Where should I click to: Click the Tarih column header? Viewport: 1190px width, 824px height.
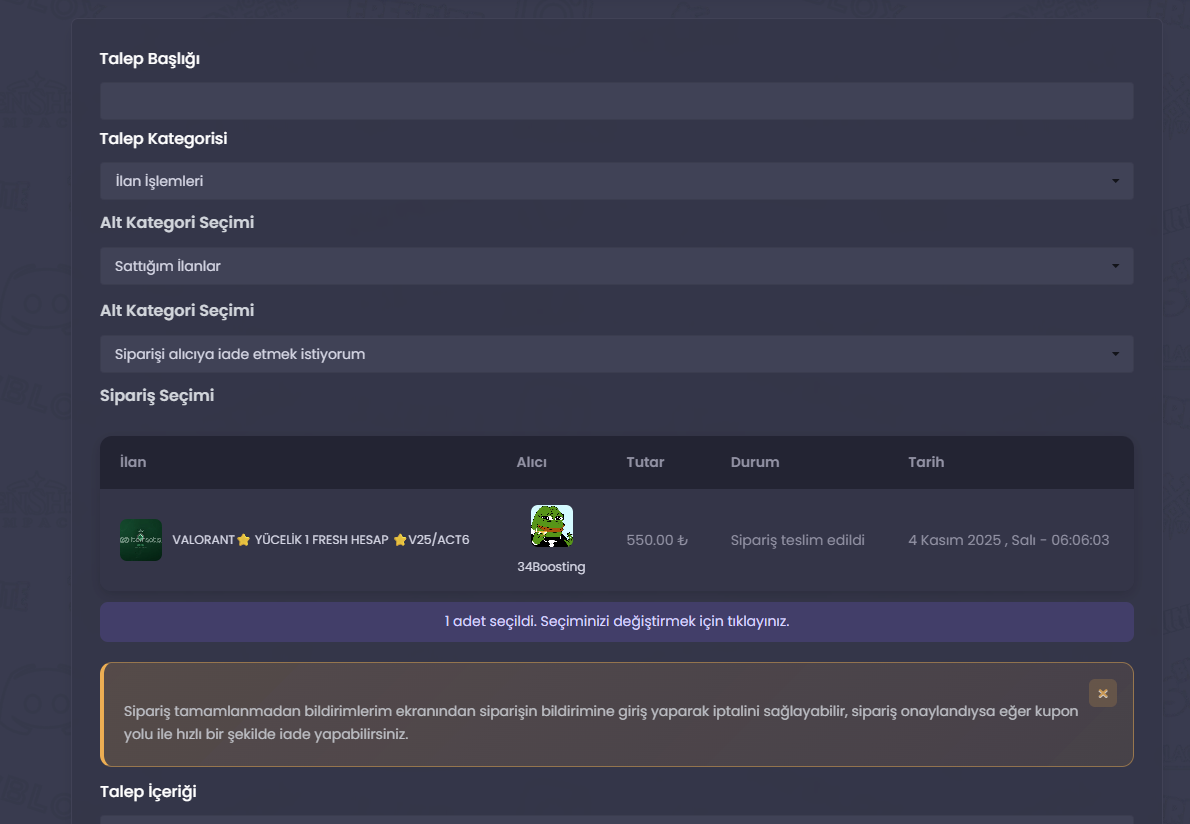tap(926, 462)
